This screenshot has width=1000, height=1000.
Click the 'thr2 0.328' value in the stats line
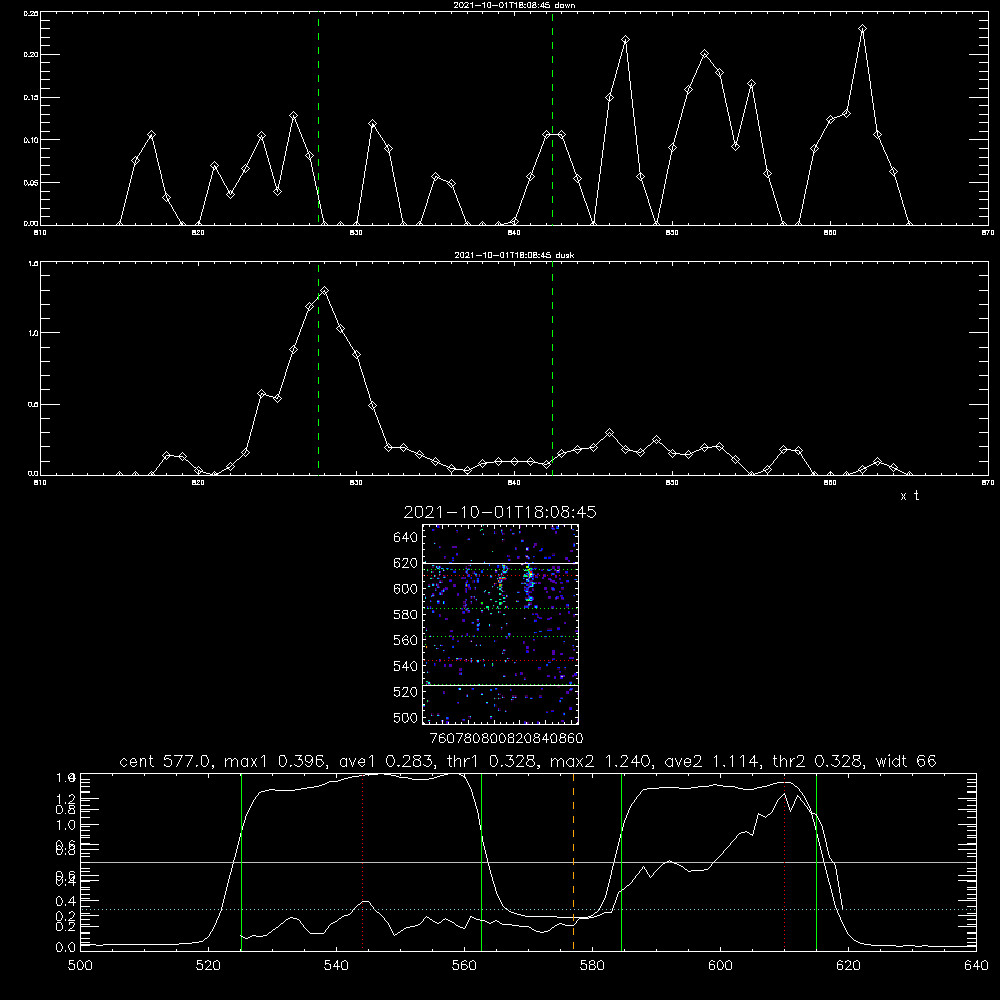coord(819,761)
